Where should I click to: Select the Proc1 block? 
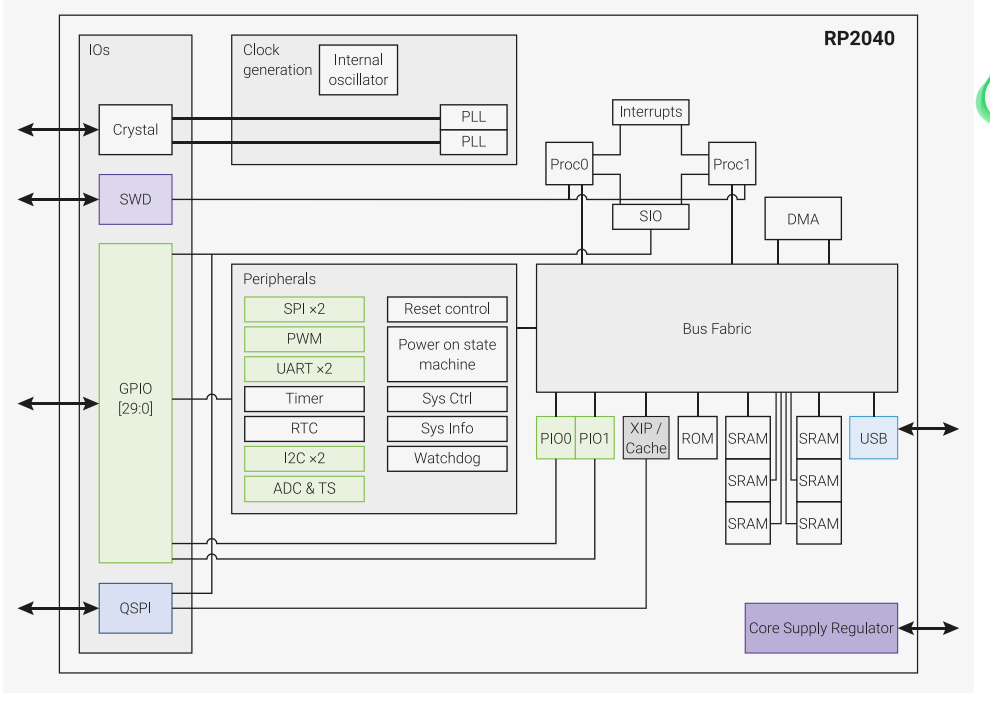click(x=732, y=164)
